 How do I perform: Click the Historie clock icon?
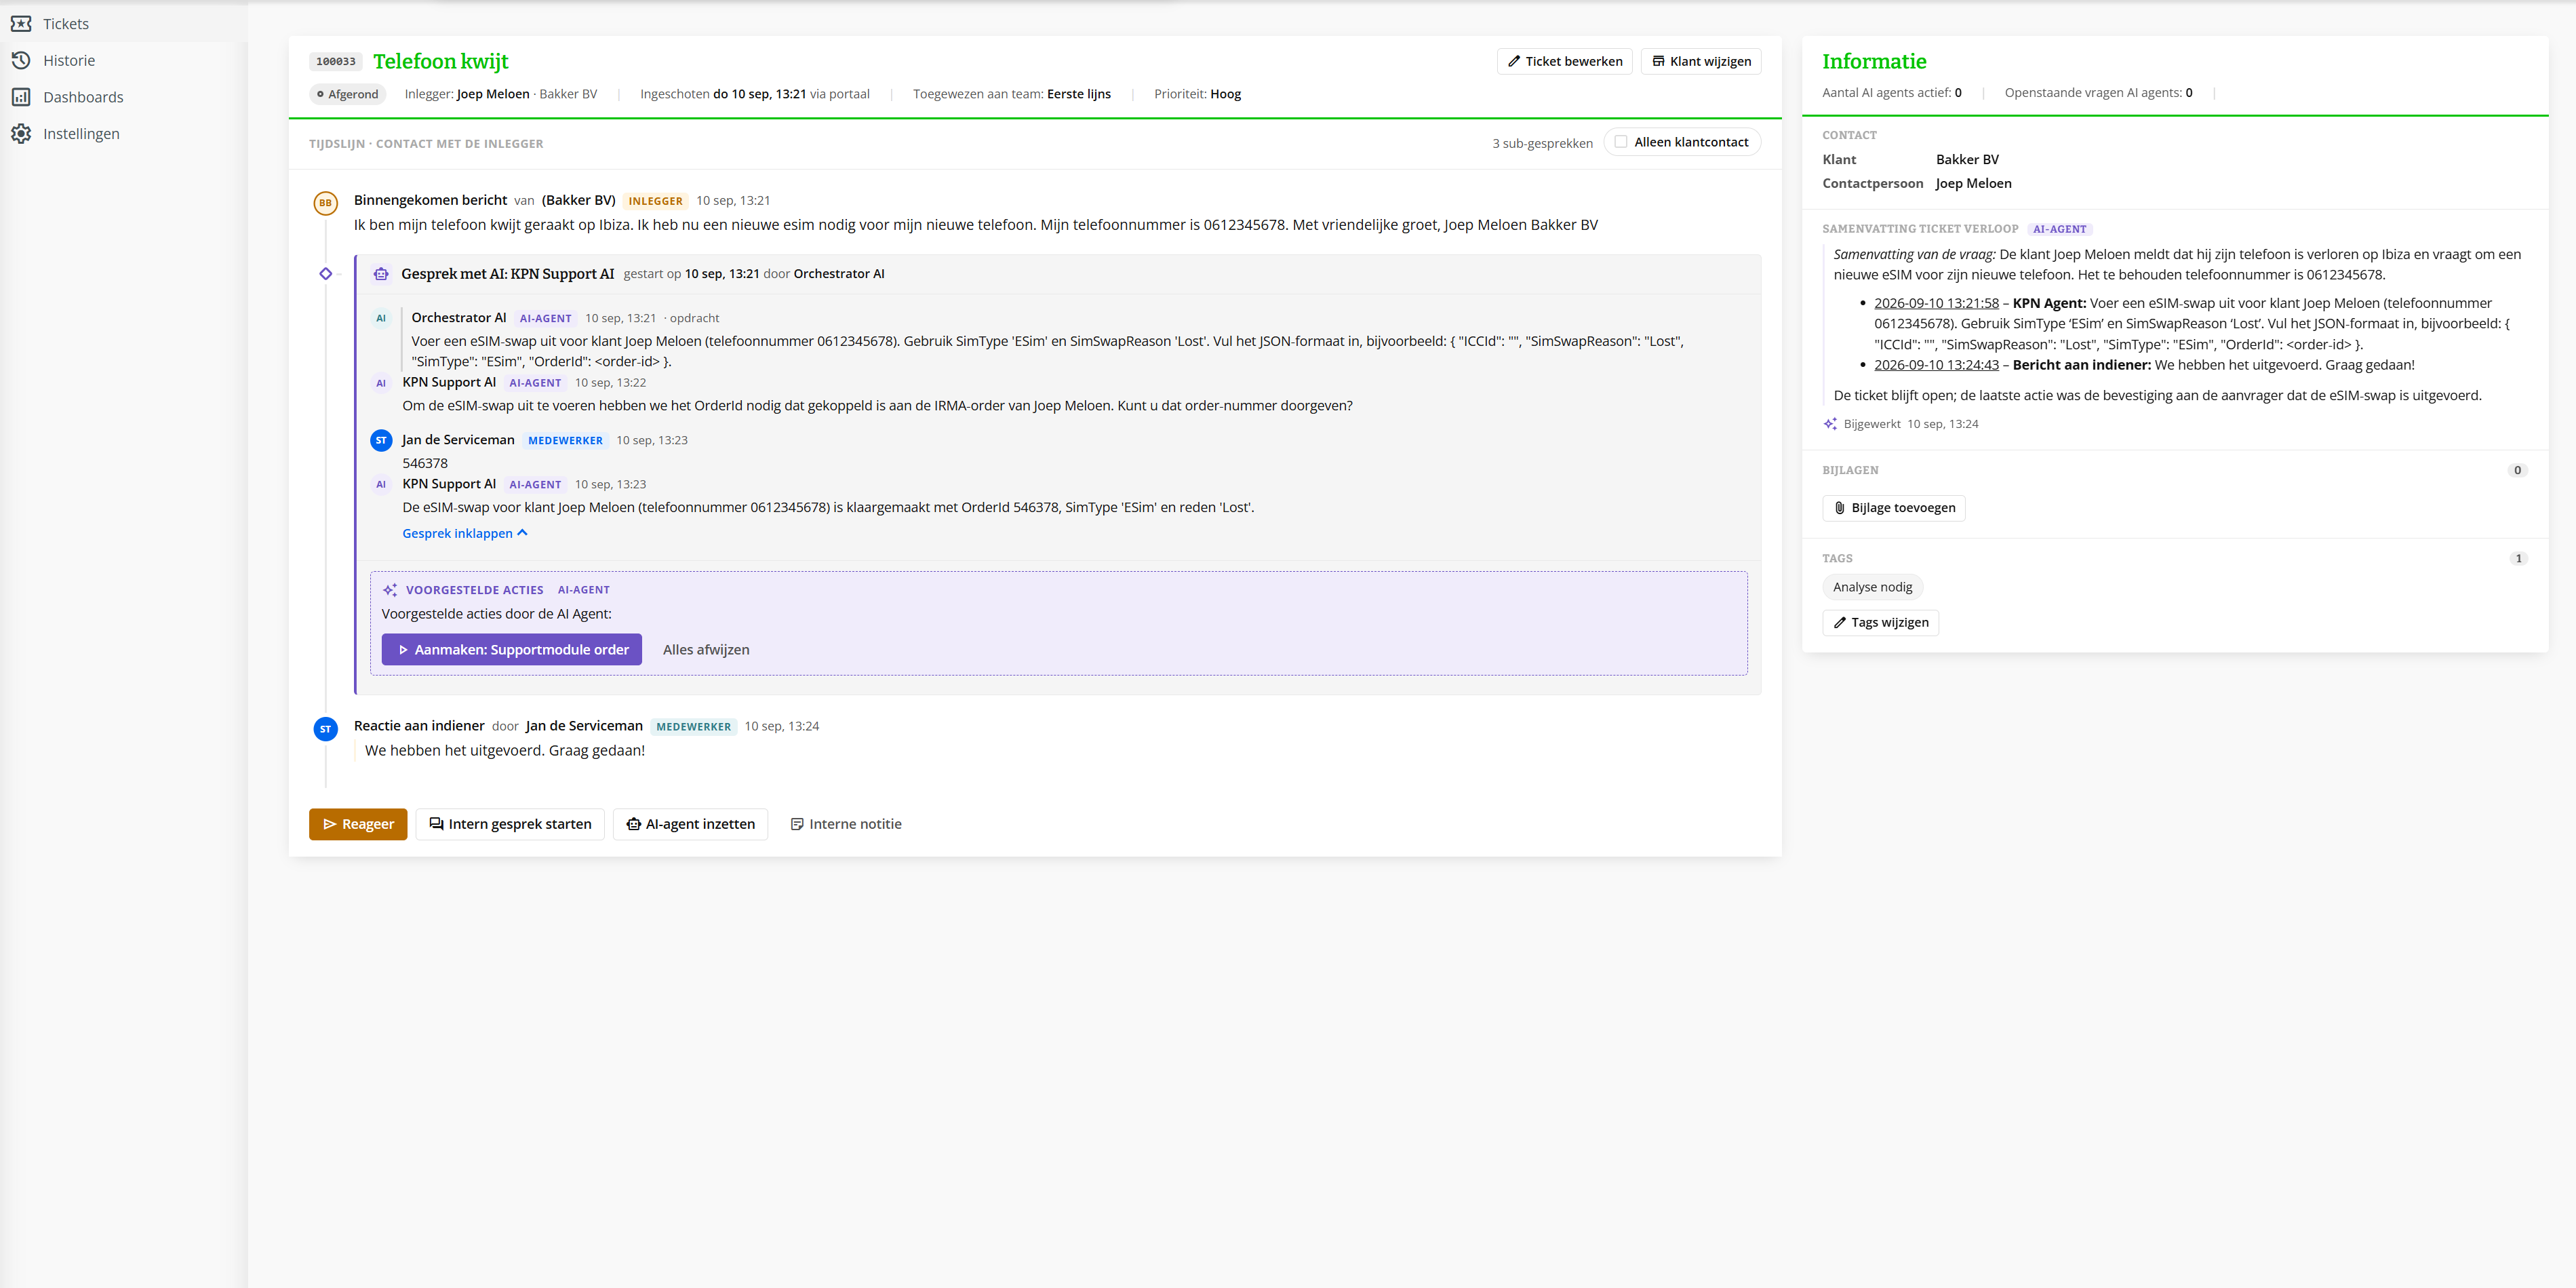tap(21, 60)
